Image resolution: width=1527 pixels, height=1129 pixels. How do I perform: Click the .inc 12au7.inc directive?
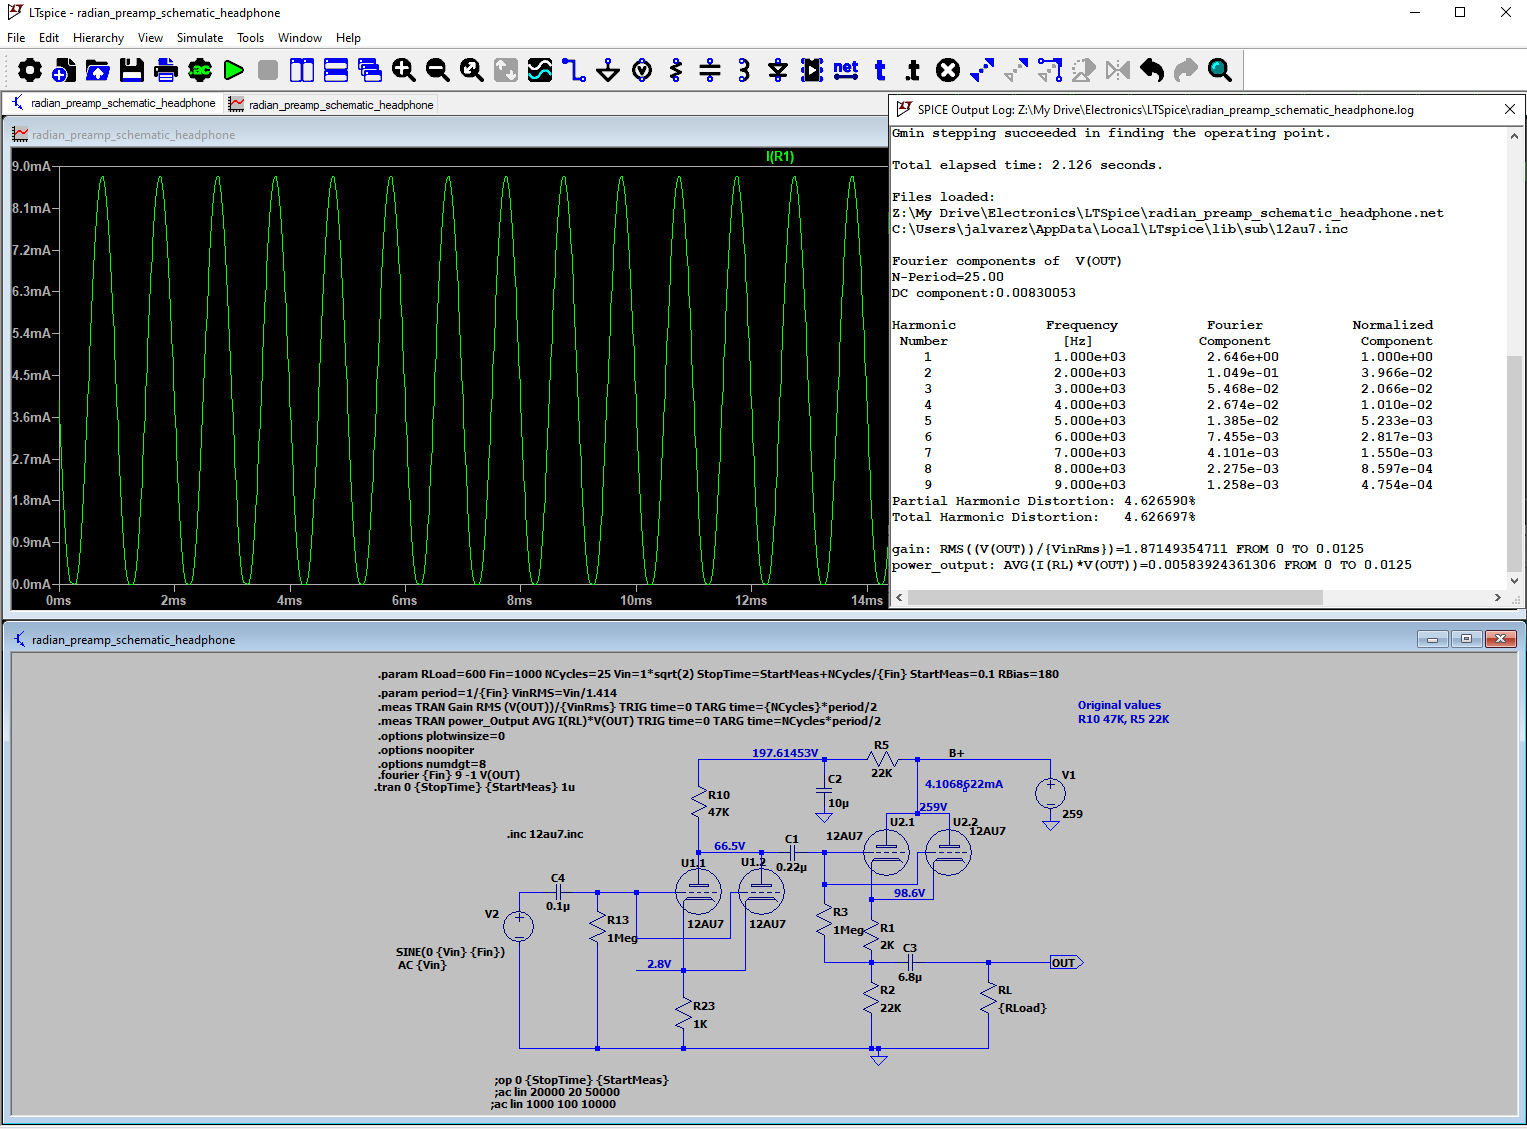click(x=545, y=834)
